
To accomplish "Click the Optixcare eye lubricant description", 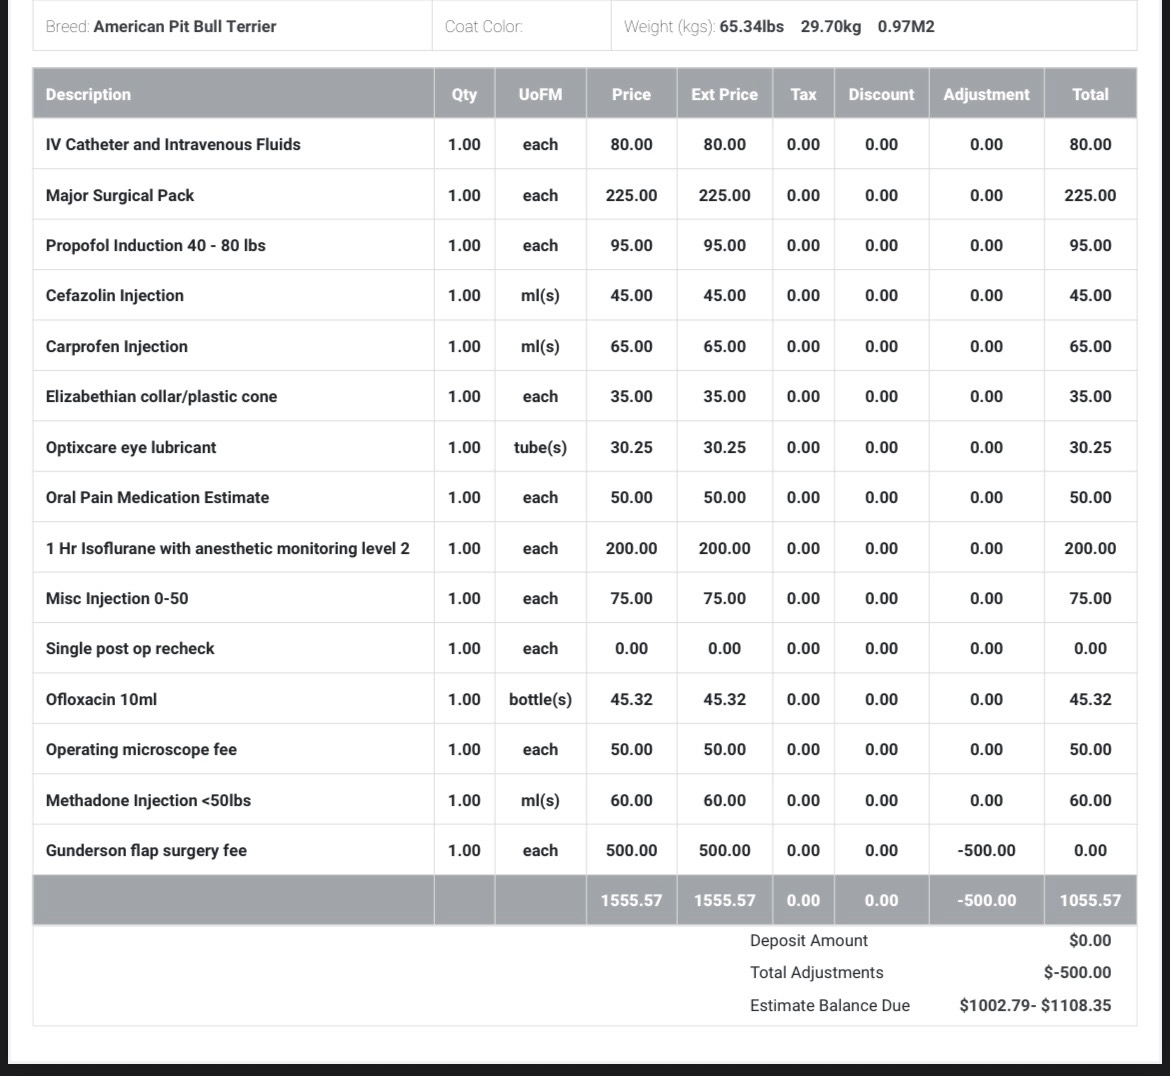I will coord(131,447).
